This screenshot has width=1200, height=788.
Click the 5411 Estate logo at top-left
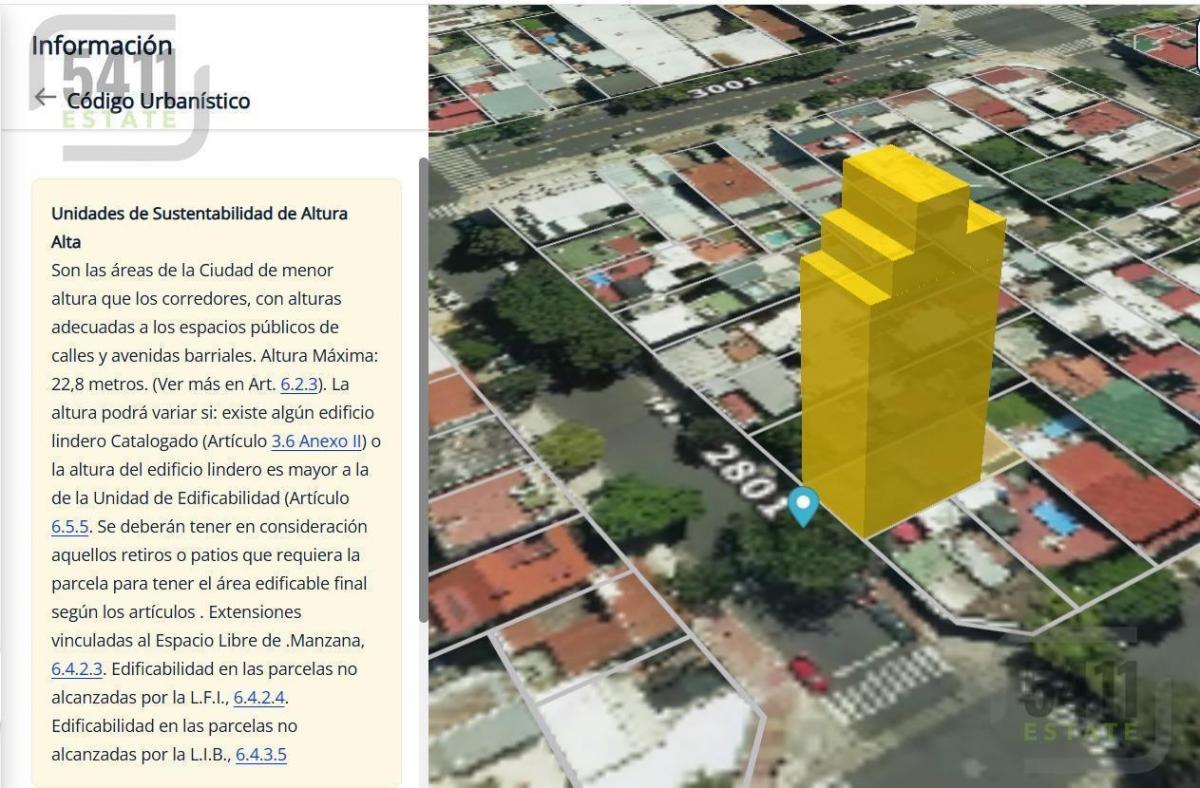point(120,90)
